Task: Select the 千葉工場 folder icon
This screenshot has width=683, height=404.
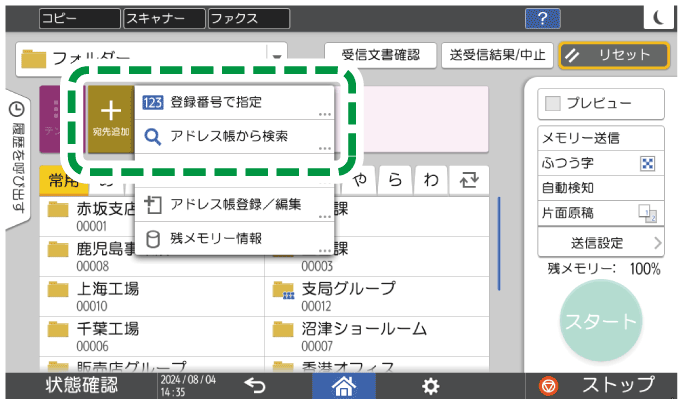Action: point(58,329)
